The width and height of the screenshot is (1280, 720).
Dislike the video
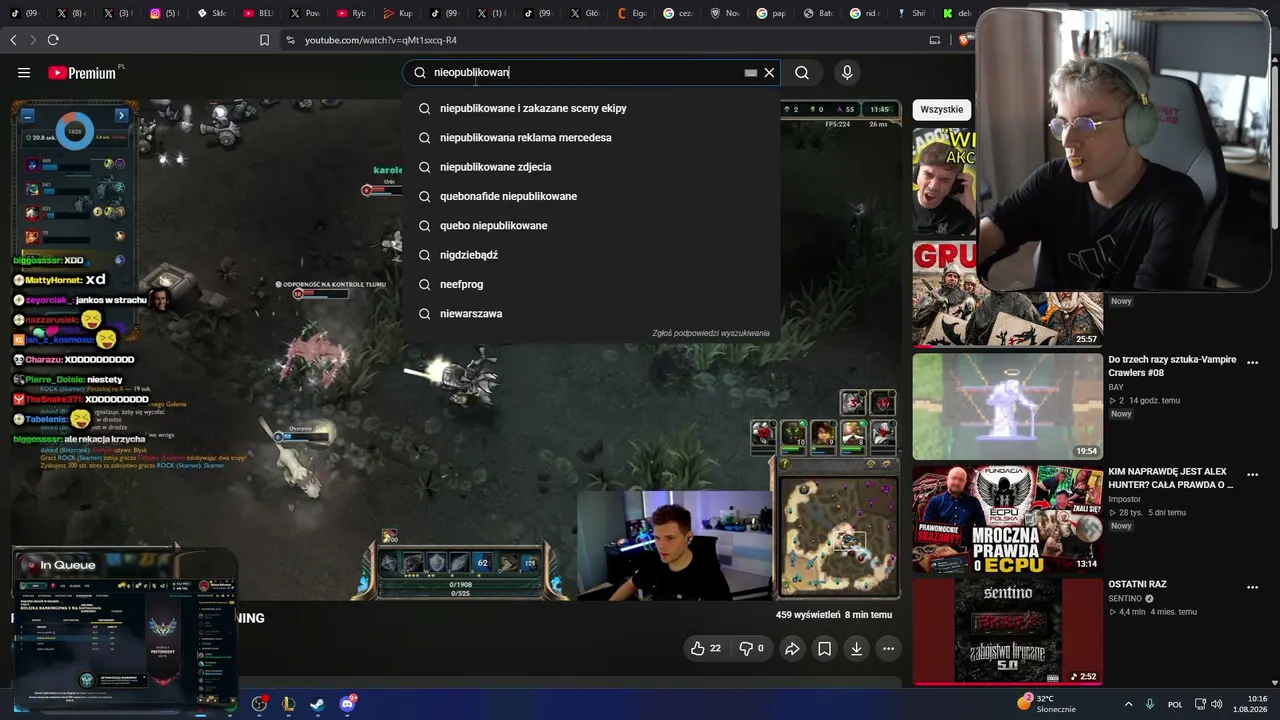click(751, 648)
